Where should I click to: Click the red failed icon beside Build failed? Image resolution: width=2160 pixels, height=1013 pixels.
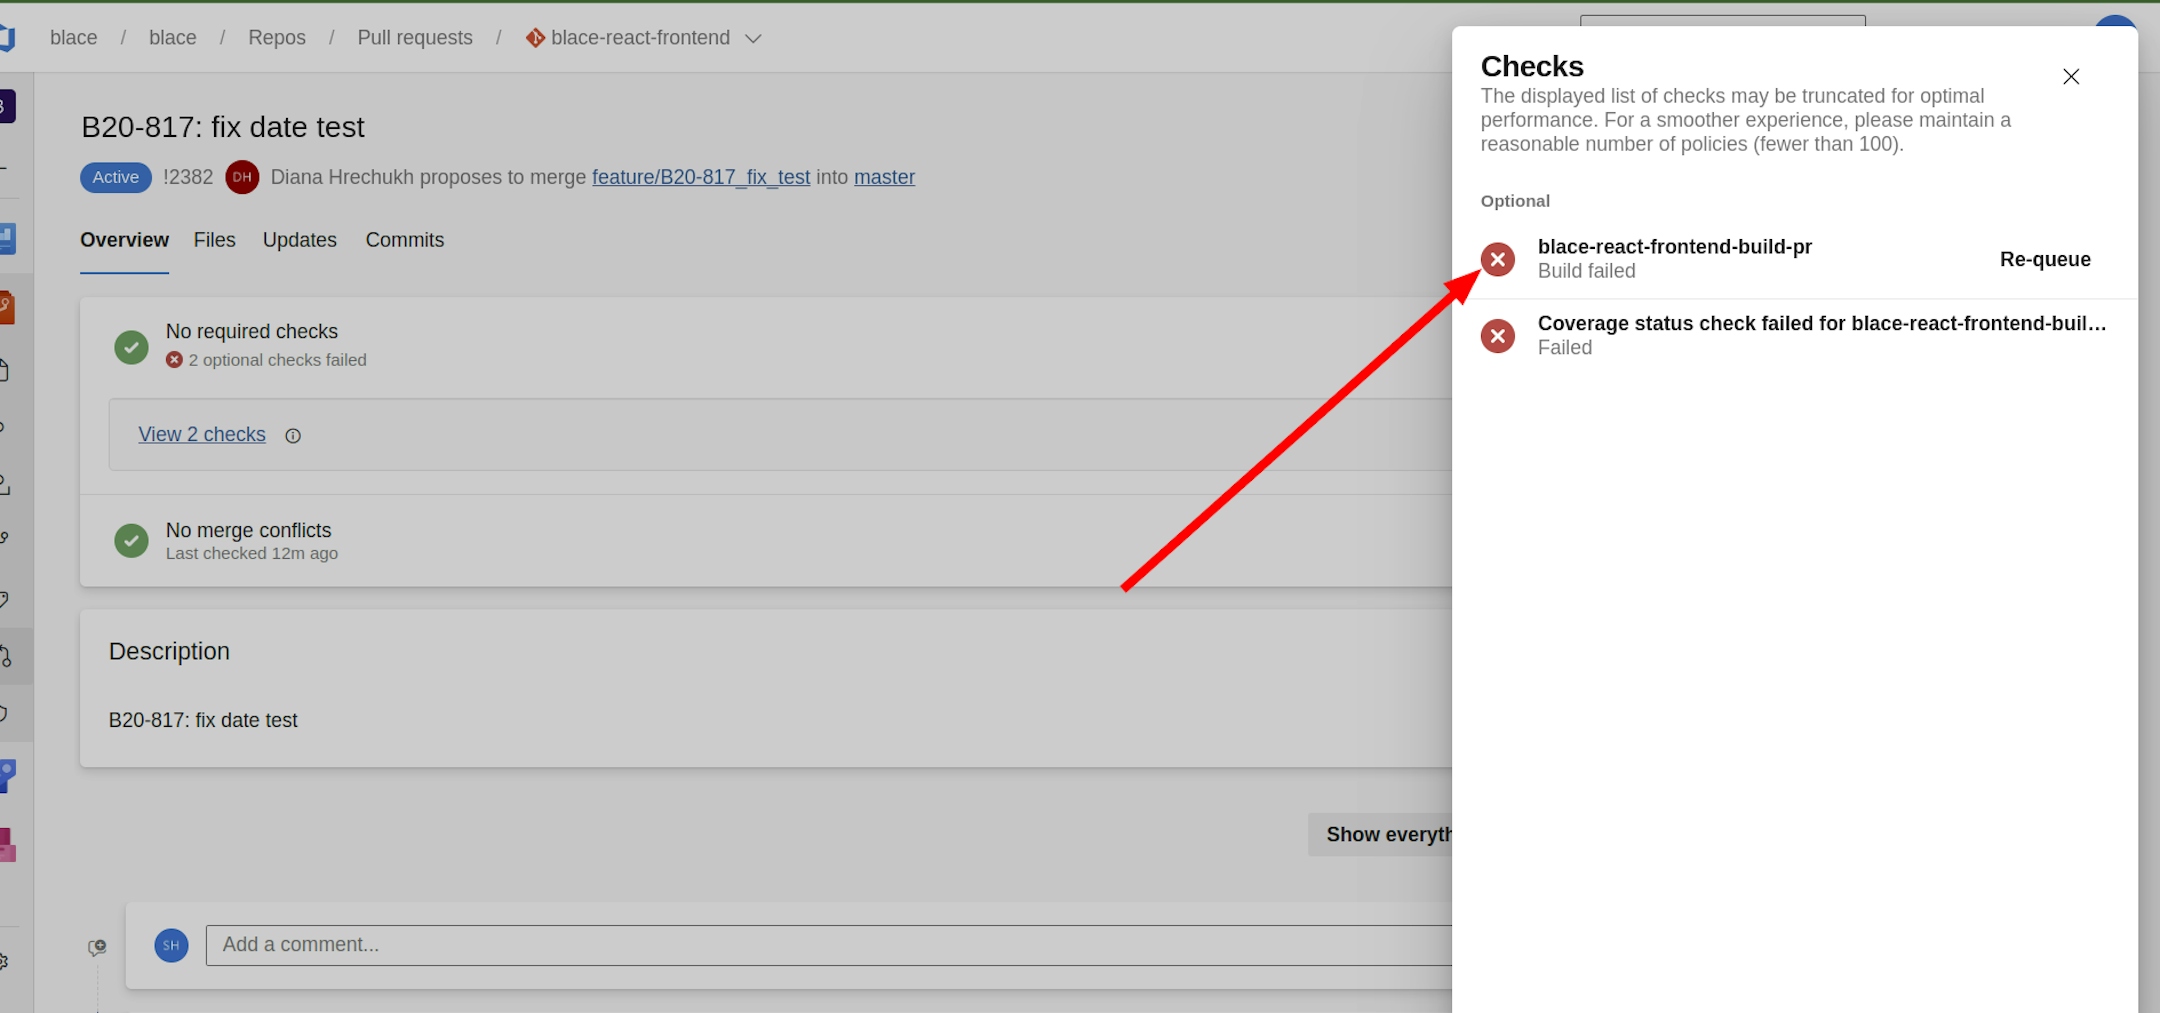1497,260
